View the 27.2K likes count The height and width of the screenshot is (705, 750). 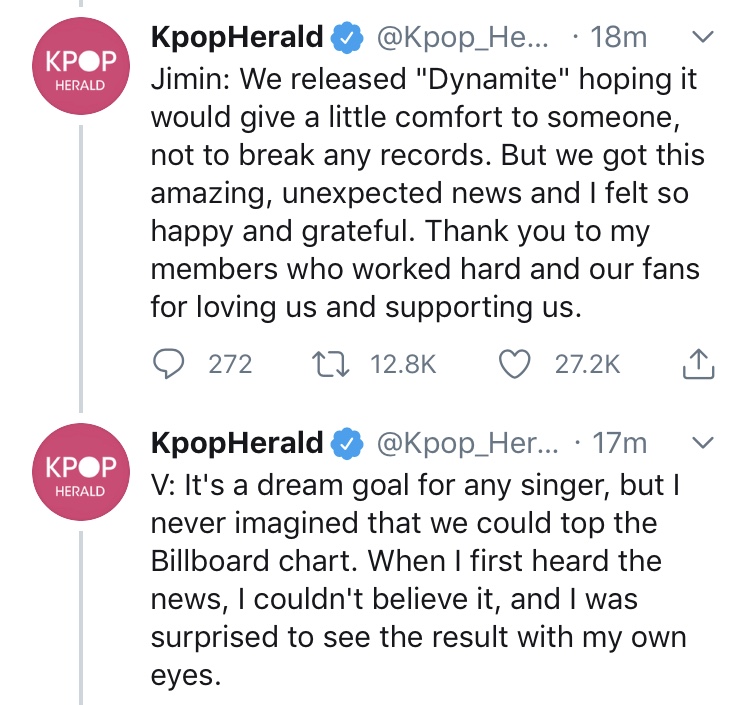pyautogui.click(x=587, y=364)
